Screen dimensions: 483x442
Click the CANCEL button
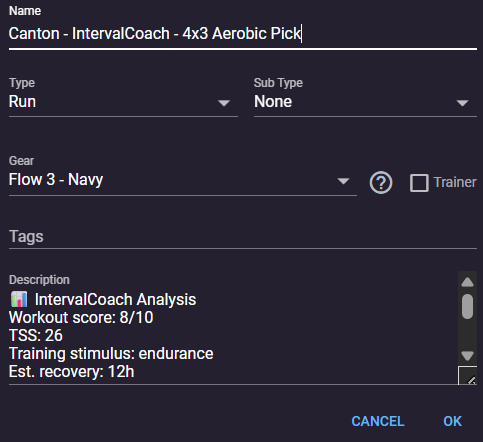(x=378, y=421)
